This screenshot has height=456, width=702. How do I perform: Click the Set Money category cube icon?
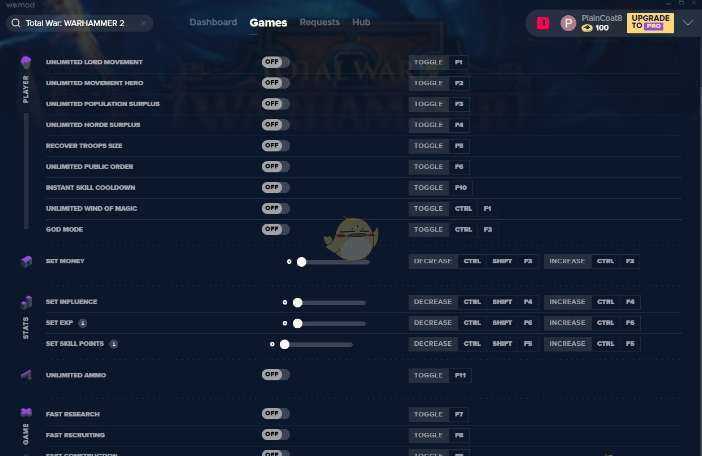pos(26,261)
